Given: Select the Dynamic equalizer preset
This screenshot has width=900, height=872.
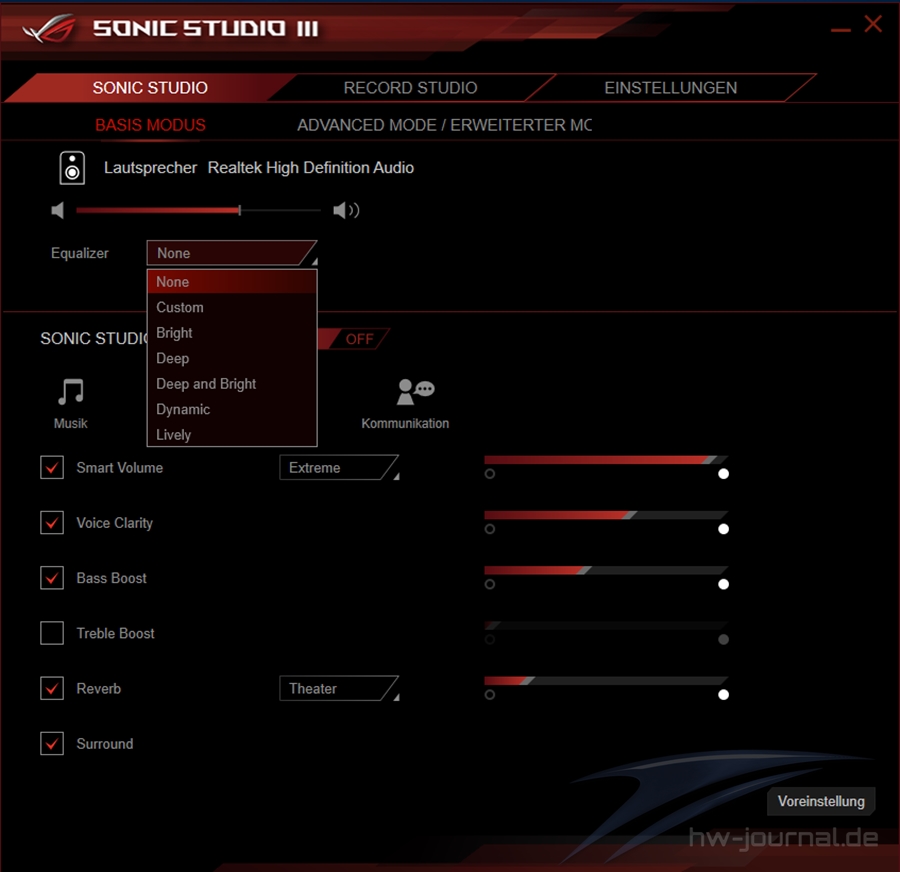Looking at the screenshot, I should 232,409.
